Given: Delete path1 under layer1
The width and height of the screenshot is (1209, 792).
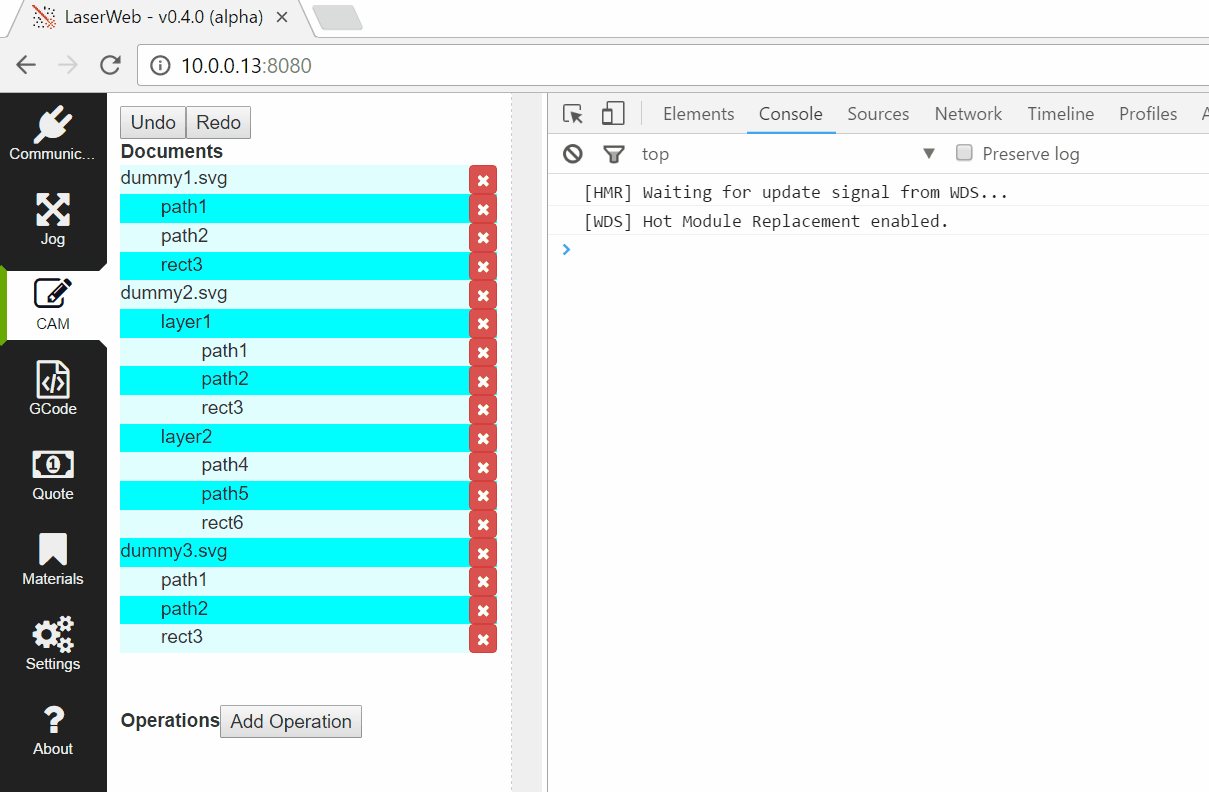Looking at the screenshot, I should coord(483,353).
